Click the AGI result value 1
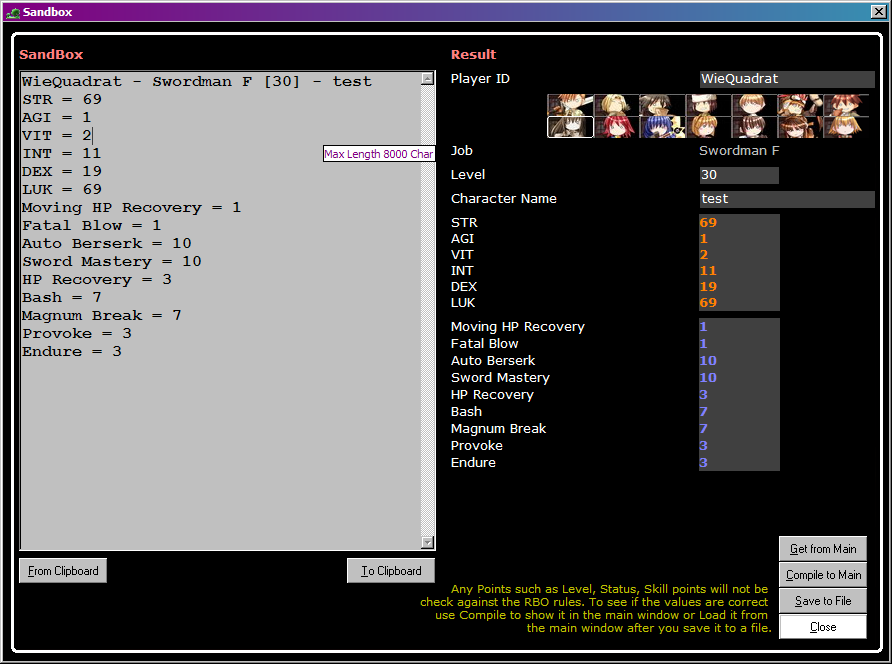892x664 pixels. 704,238
